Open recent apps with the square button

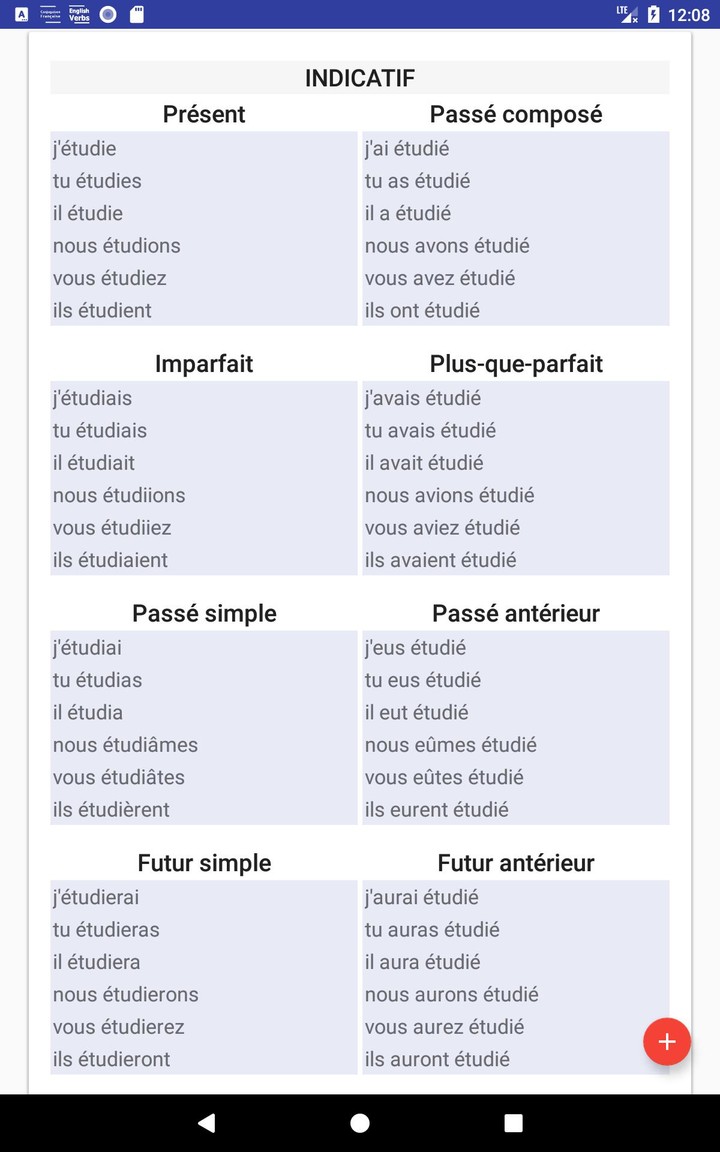tap(513, 1122)
